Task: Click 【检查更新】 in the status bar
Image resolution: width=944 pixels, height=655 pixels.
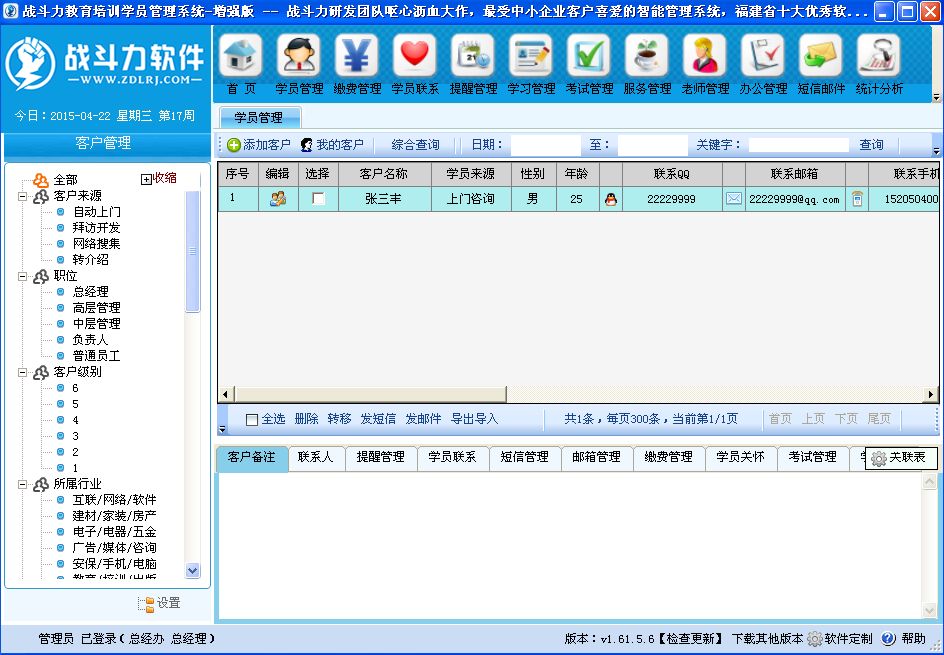Action: [x=691, y=639]
